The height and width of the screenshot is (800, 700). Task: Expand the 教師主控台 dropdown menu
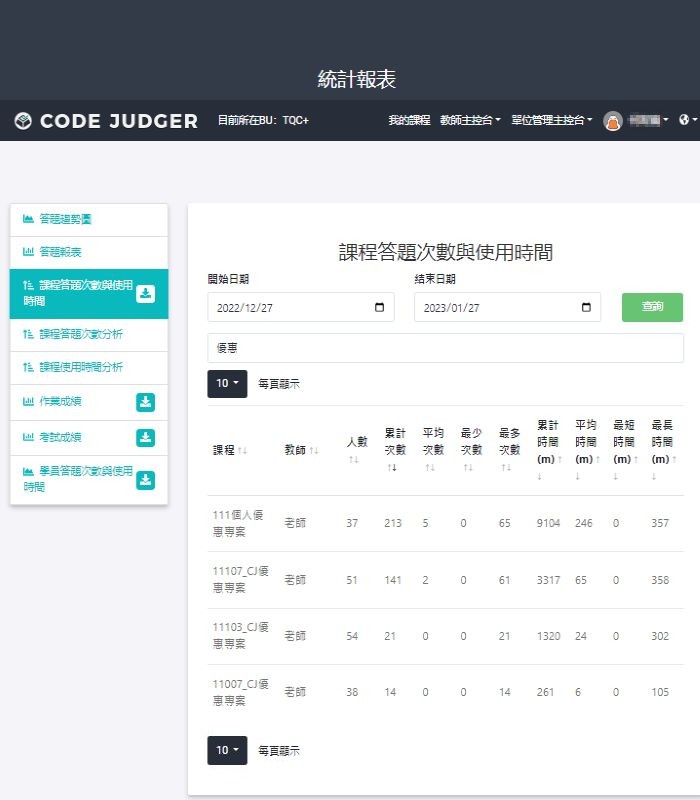470,121
